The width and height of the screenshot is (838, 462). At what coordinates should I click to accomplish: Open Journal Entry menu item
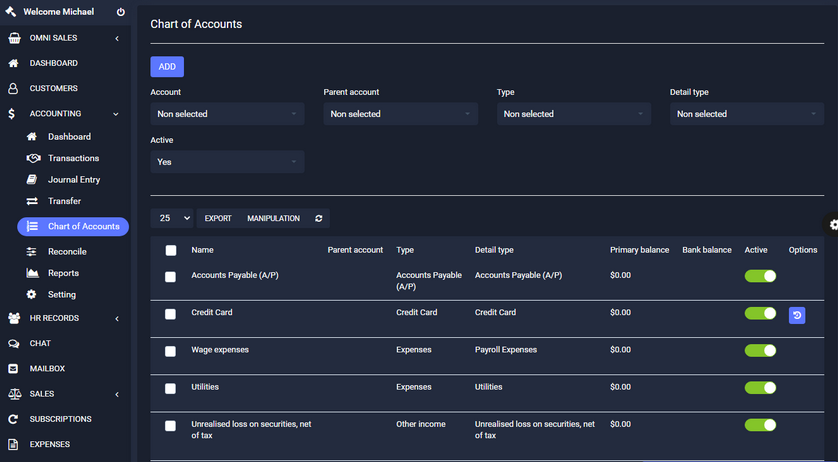click(x=74, y=180)
